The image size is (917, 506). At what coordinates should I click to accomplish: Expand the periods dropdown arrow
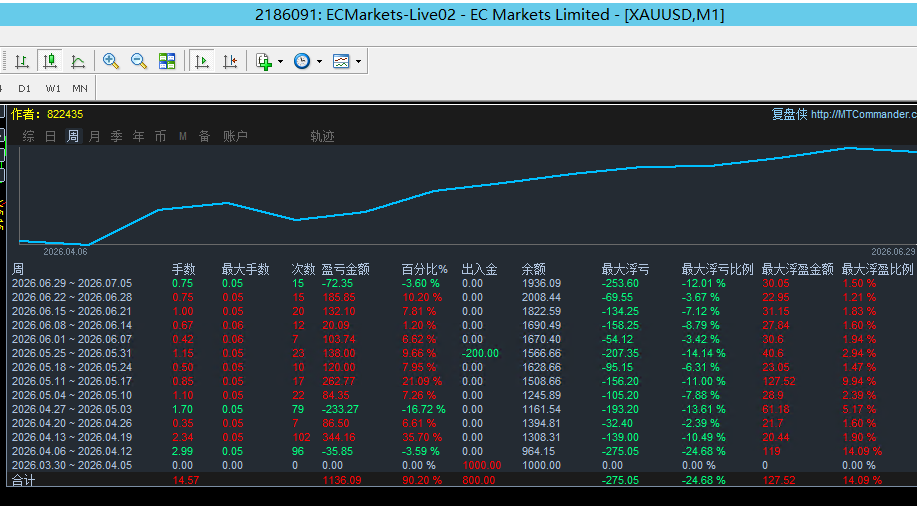pyautogui.click(x=319, y=61)
